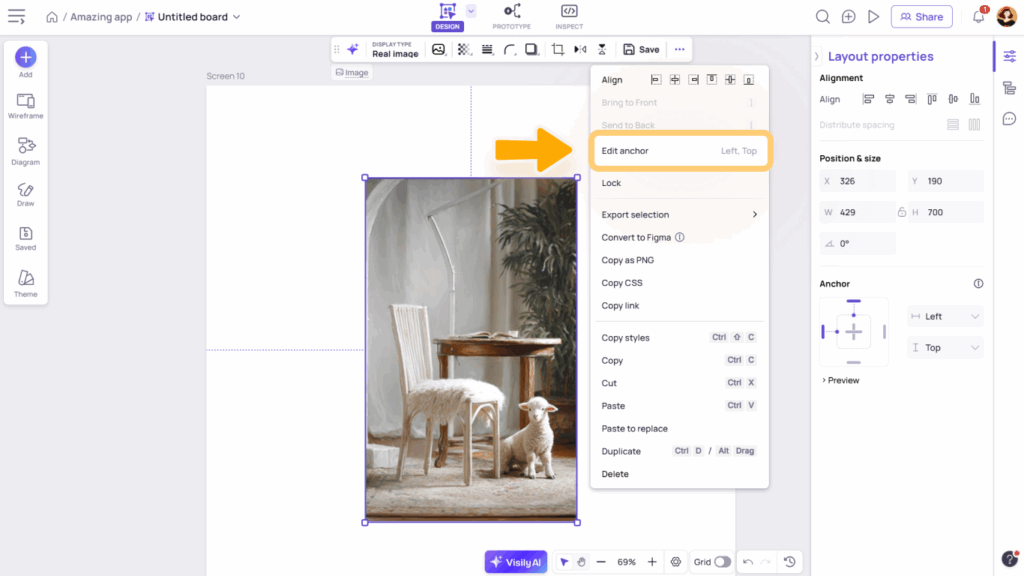Click the Share button

(x=921, y=17)
